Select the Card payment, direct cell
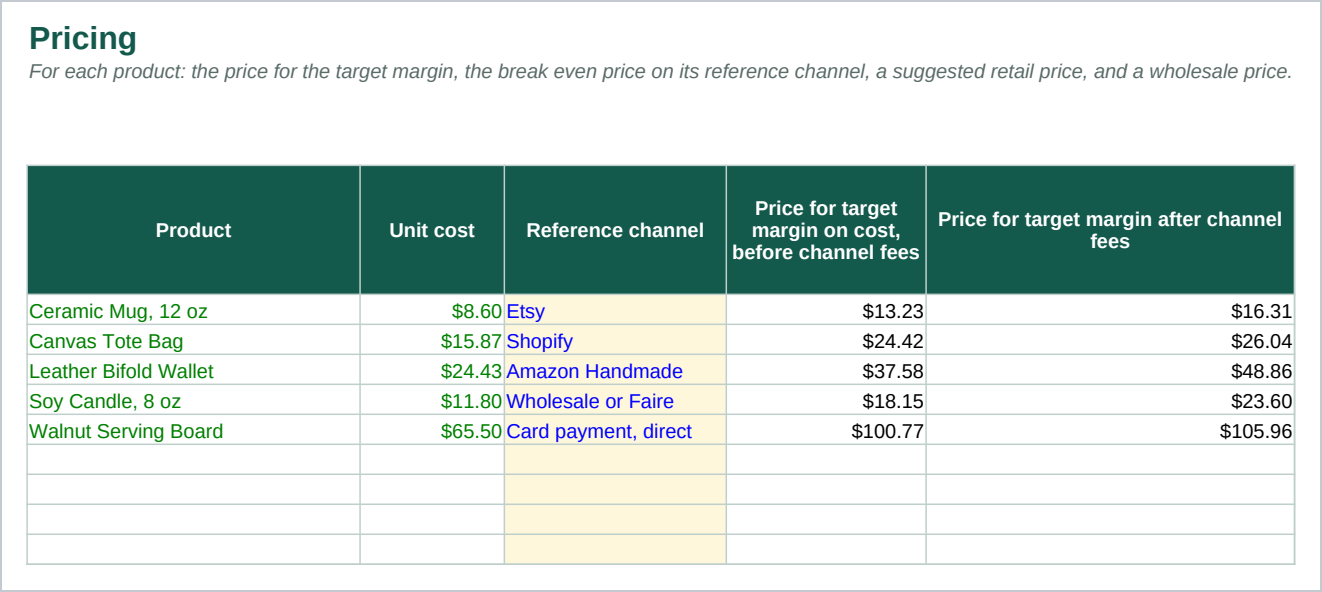This screenshot has height=592, width=1322. 615,430
